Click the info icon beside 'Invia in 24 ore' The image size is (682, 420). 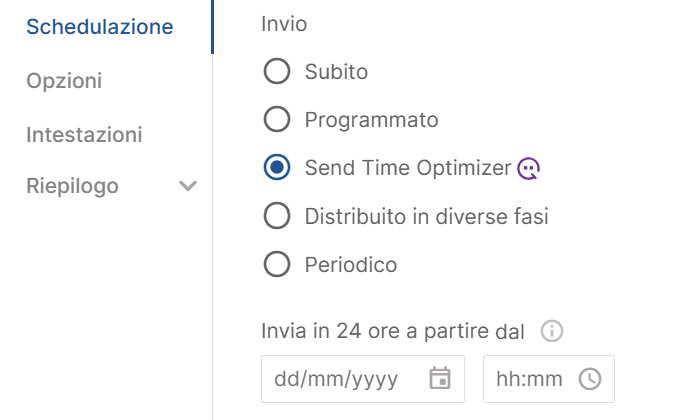tap(552, 331)
